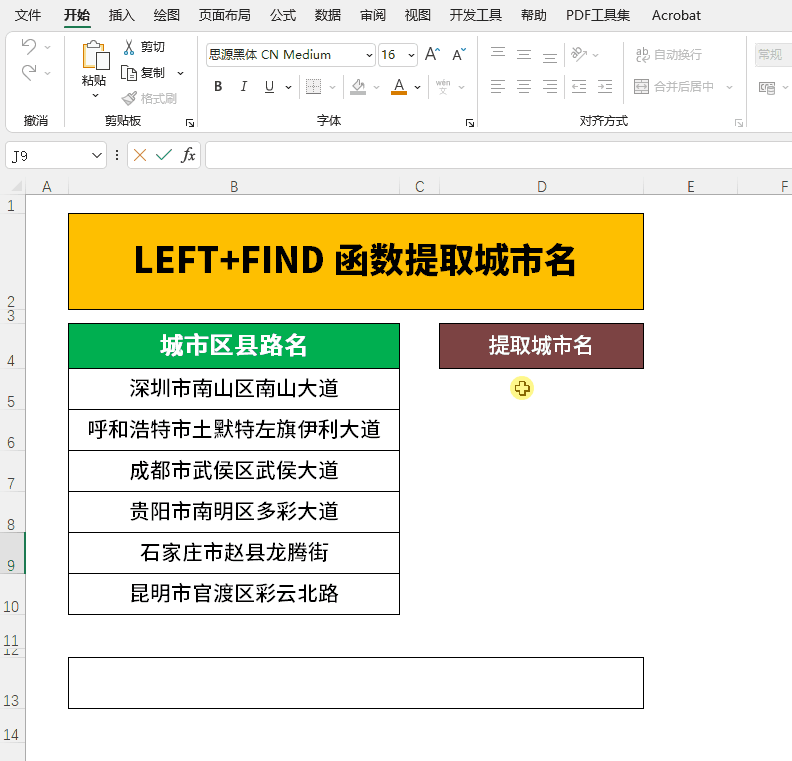The height and width of the screenshot is (761, 792).
Task: Expand underline style dropdown arrow
Action: point(288,87)
